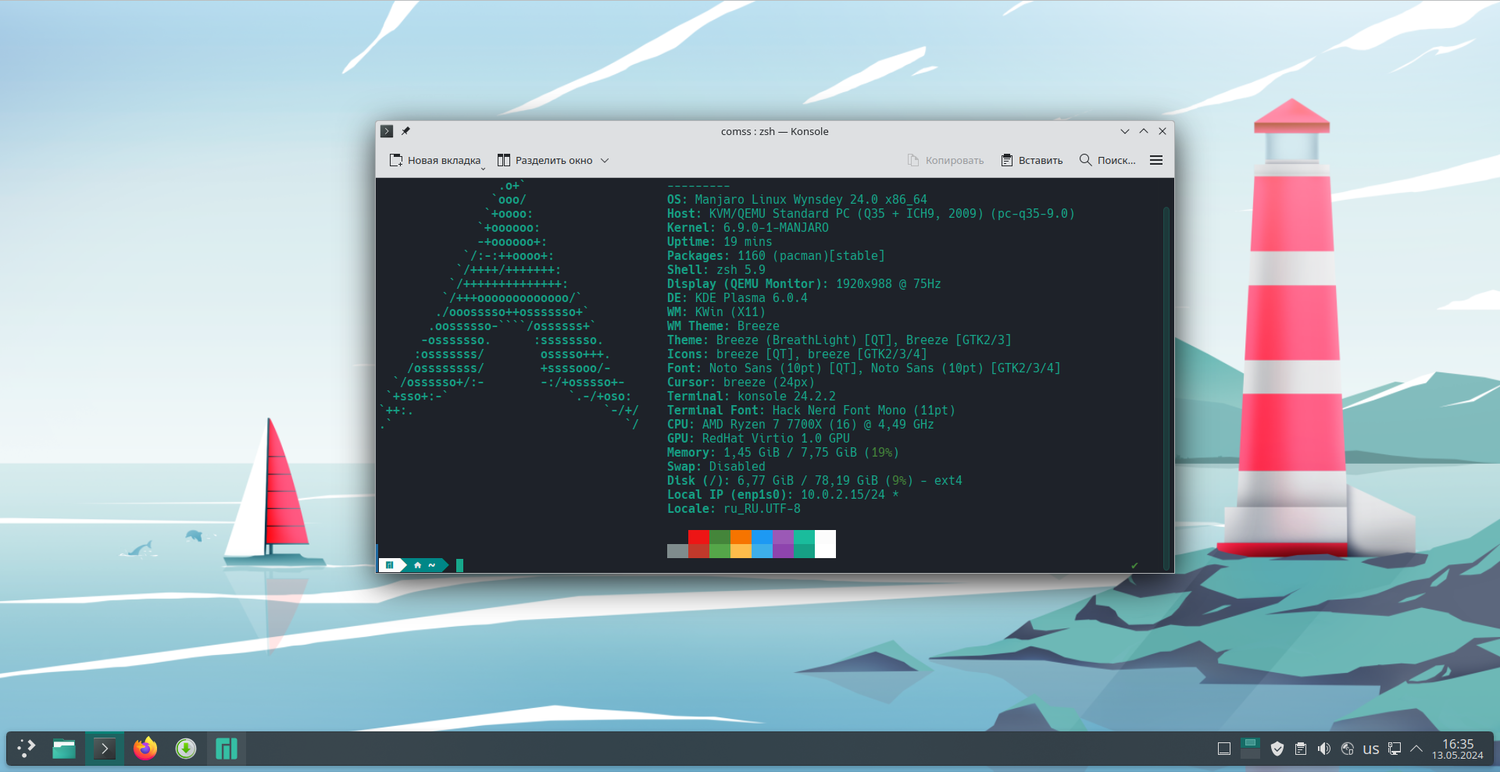Open the shield checkmark tray icon
Screen dimensions: 1500x772
click(1277, 748)
